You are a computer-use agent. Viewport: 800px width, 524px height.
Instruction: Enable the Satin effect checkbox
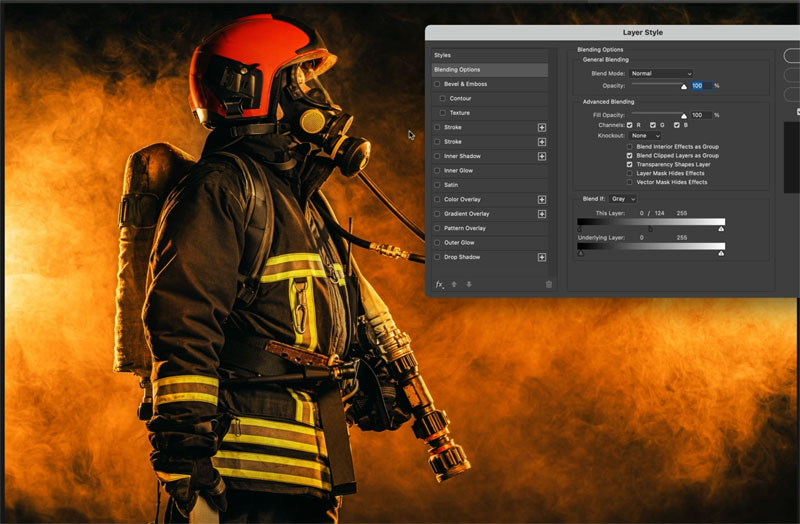[x=437, y=185]
